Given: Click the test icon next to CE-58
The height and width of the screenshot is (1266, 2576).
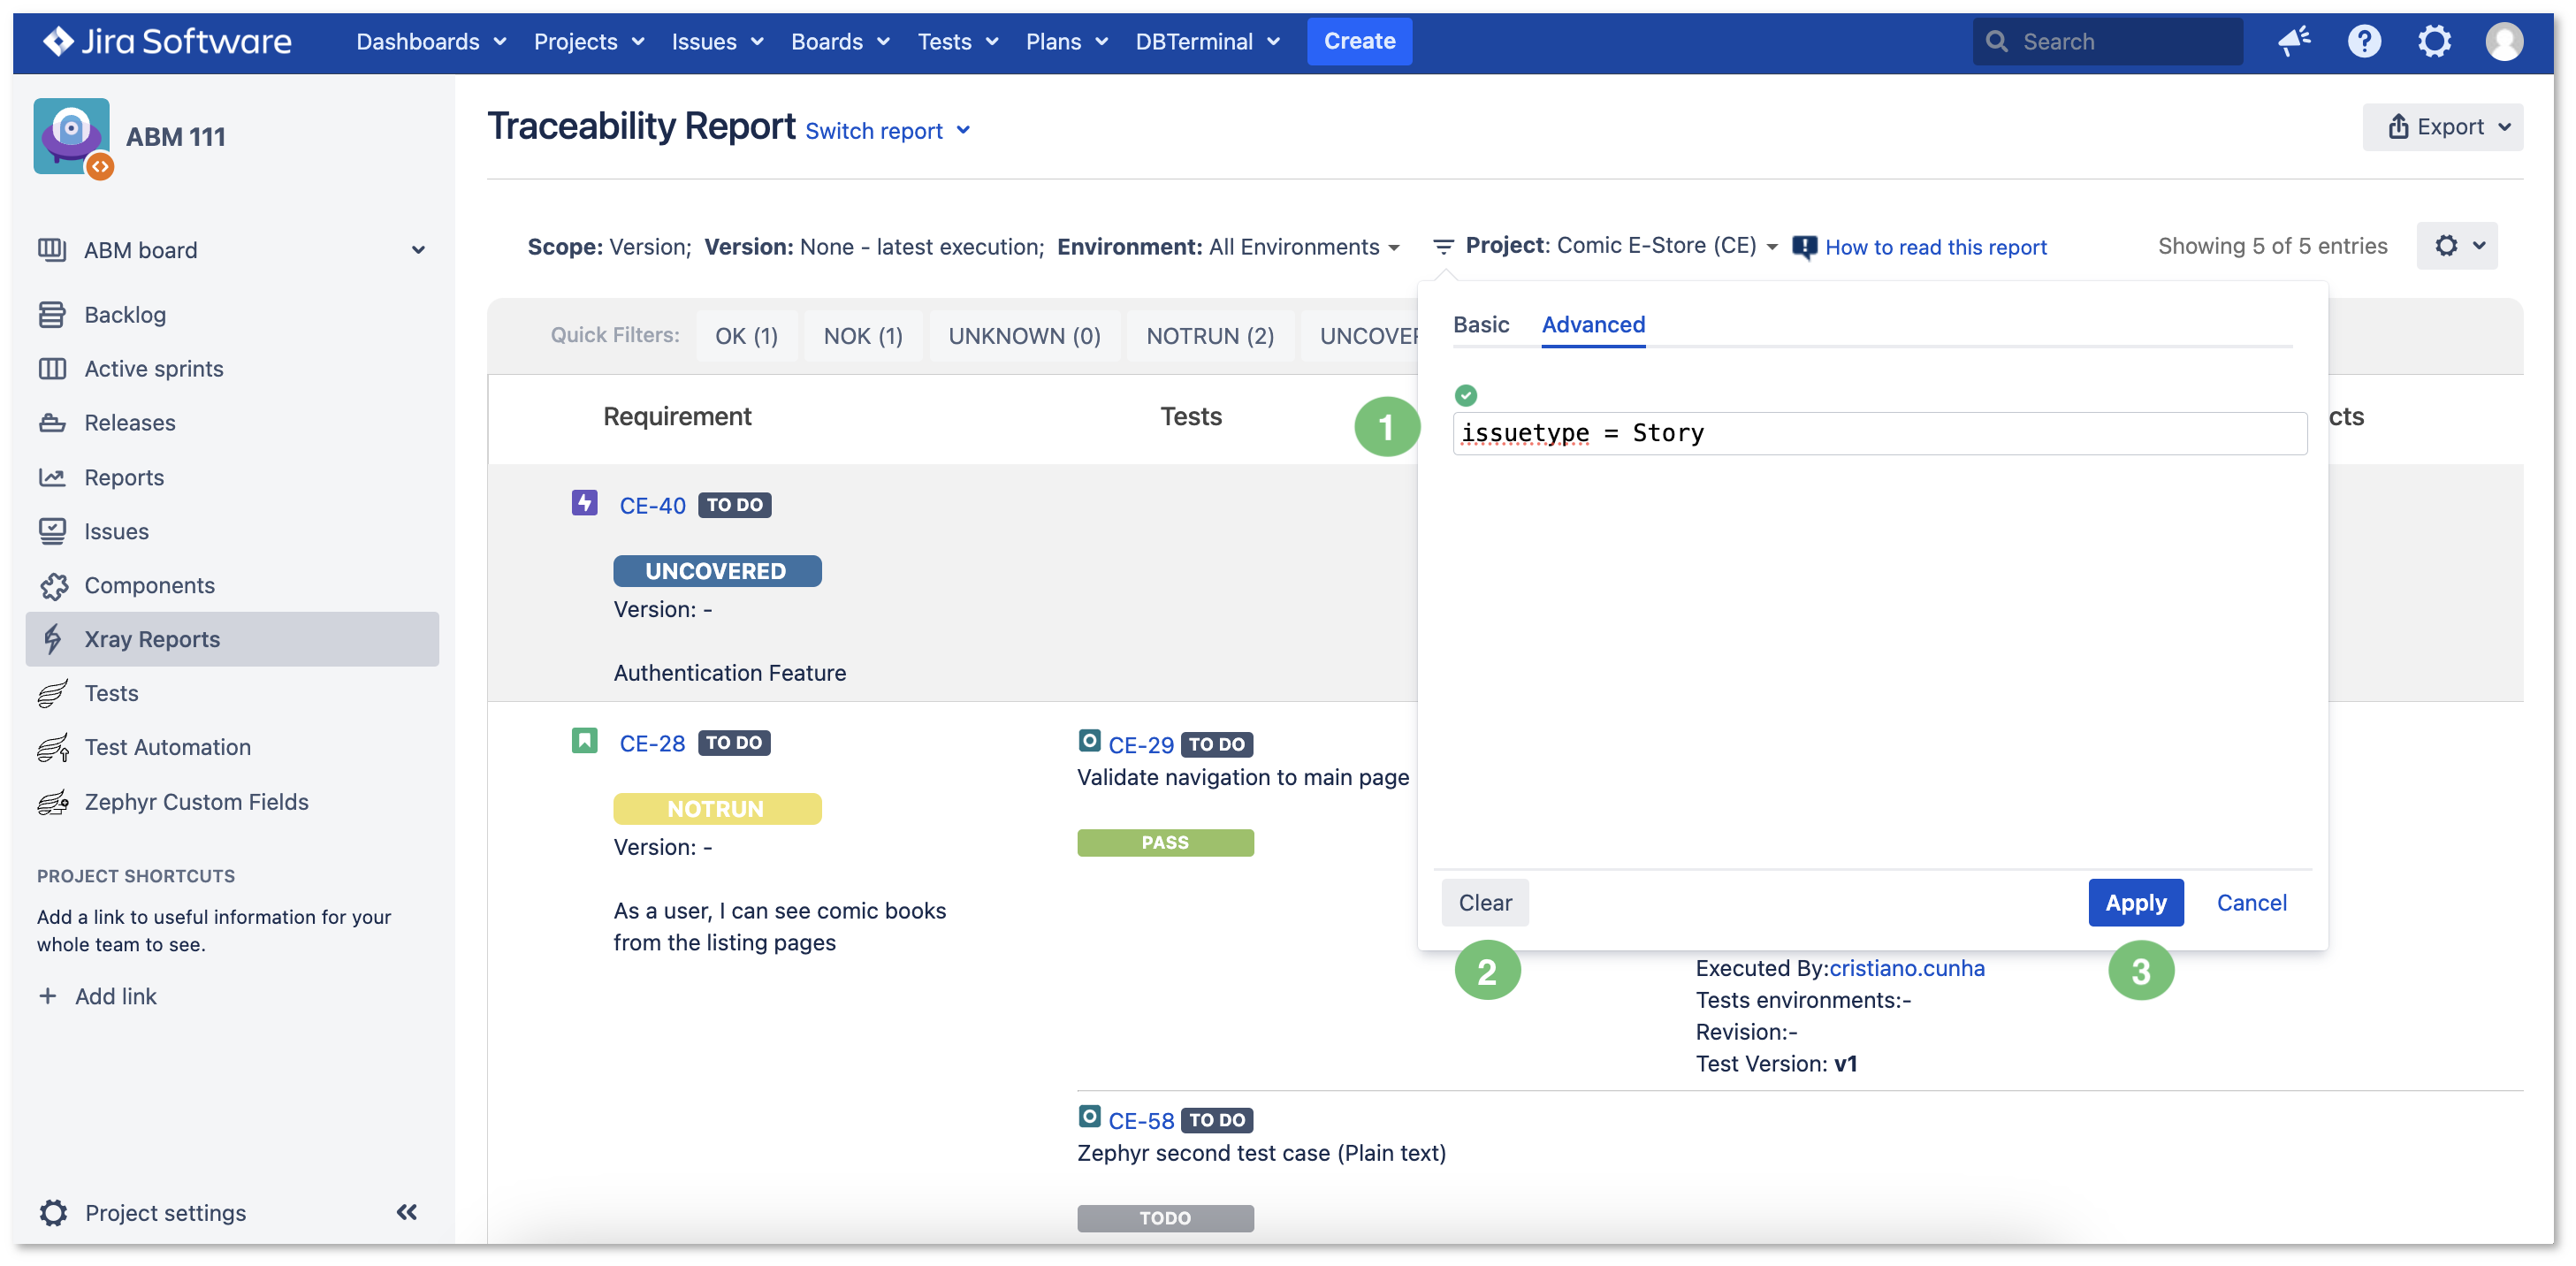Looking at the screenshot, I should [1089, 1117].
